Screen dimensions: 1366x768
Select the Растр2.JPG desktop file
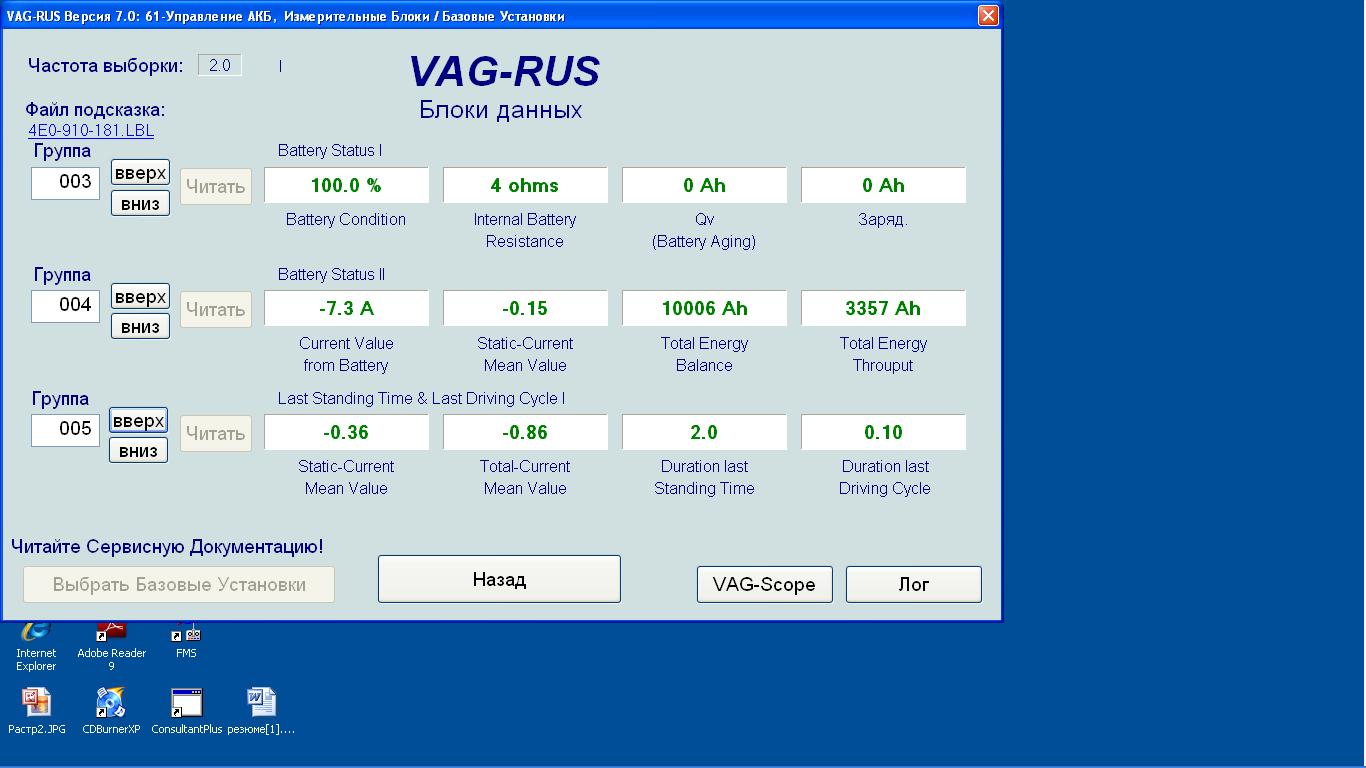click(x=37, y=704)
